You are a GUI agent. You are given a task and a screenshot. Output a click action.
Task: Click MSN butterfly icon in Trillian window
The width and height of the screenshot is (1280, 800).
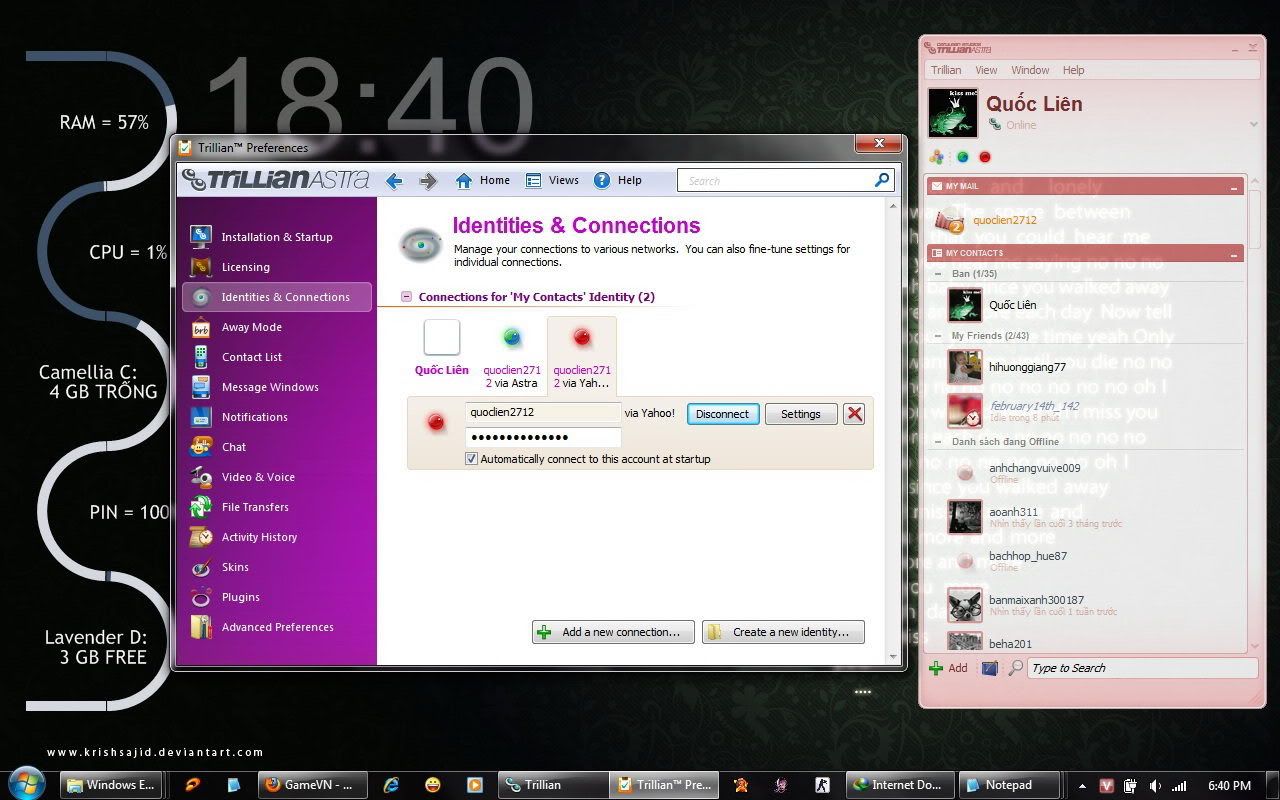(936, 157)
